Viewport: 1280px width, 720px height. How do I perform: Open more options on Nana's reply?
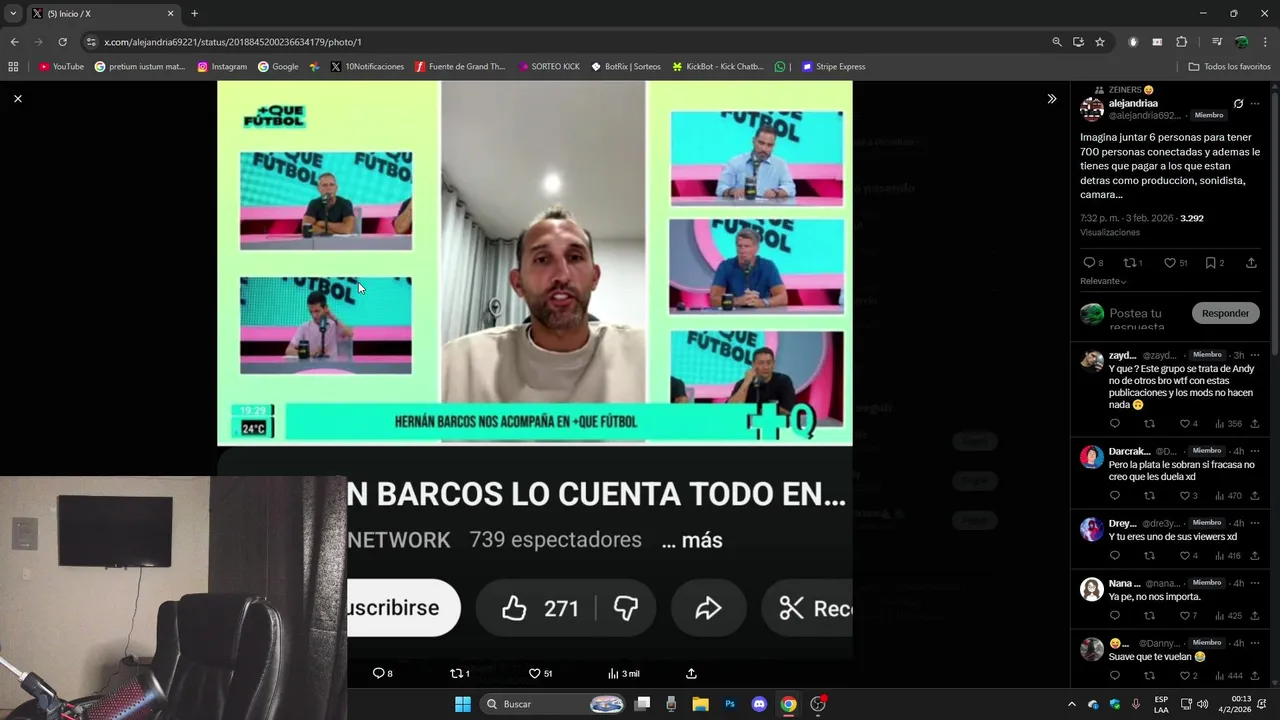coord(1255,583)
